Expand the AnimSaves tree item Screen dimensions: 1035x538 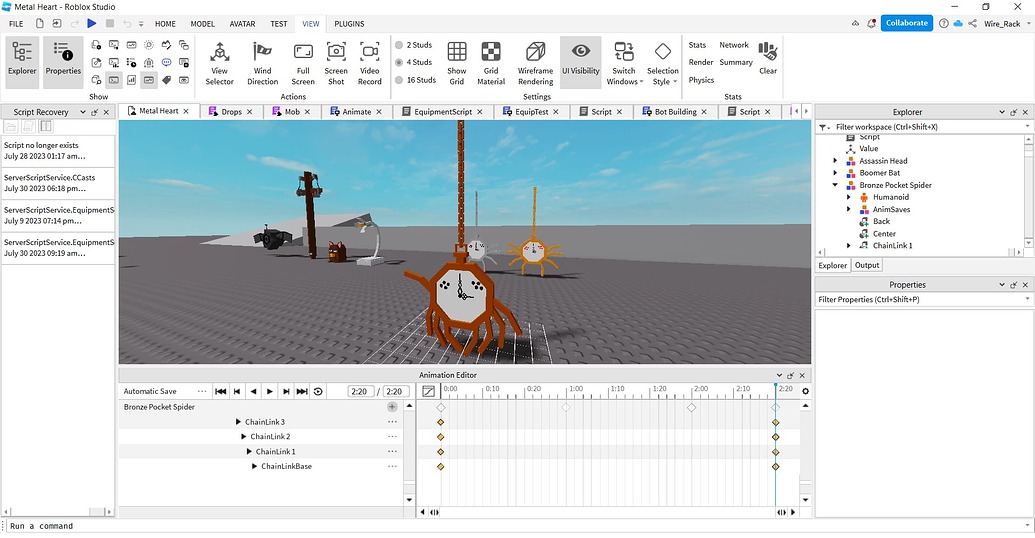click(x=849, y=209)
